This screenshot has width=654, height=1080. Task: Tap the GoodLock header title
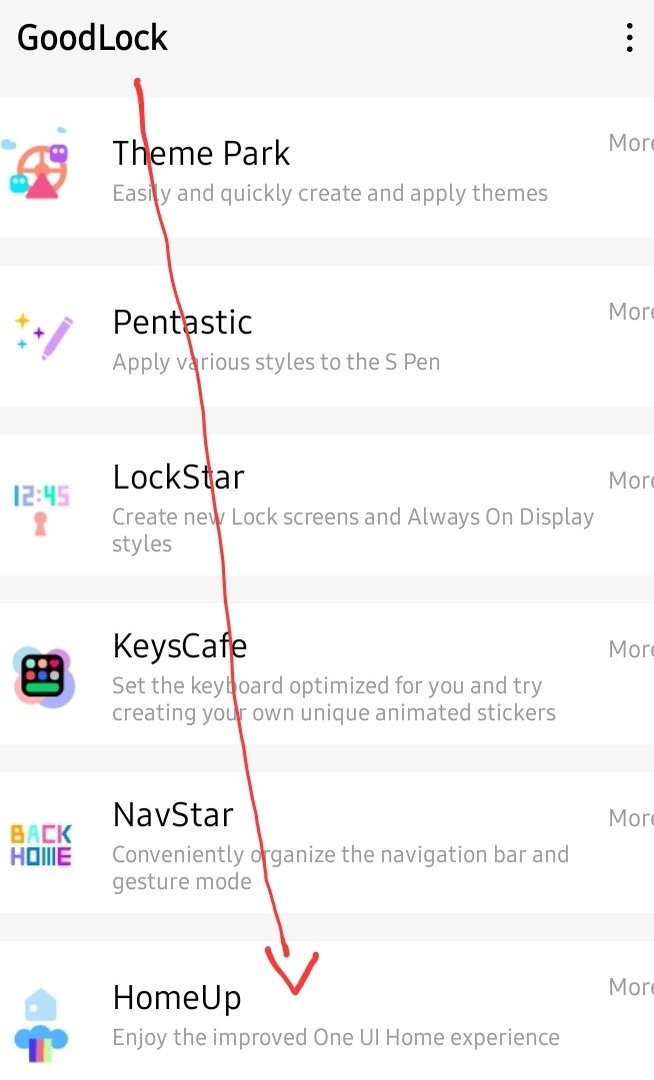[x=92, y=37]
